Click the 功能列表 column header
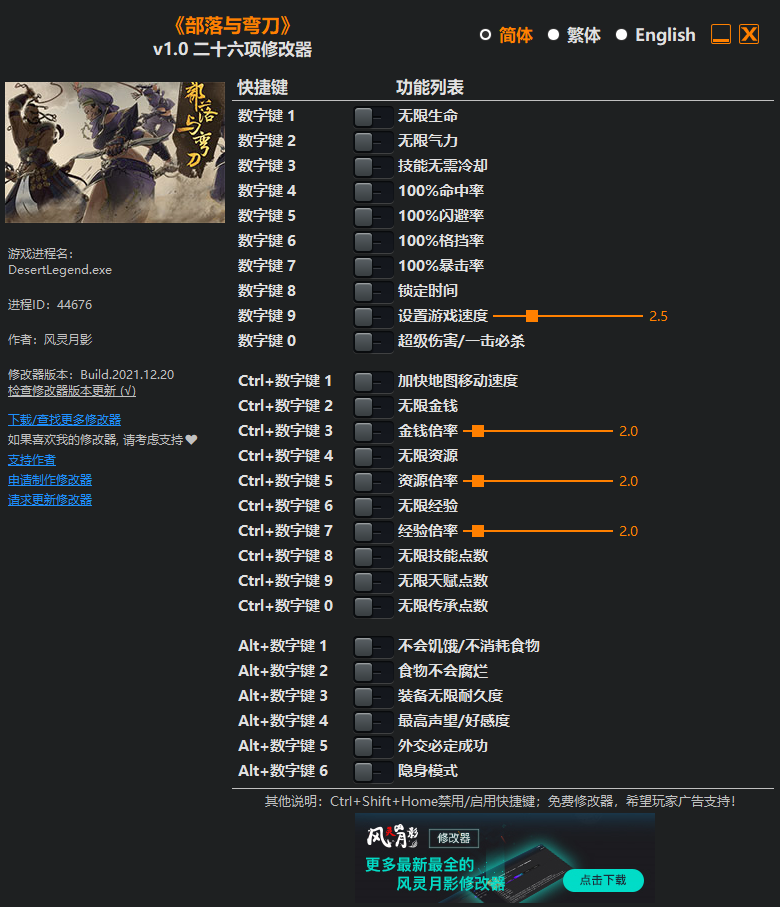Image resolution: width=780 pixels, height=907 pixels. [x=430, y=87]
